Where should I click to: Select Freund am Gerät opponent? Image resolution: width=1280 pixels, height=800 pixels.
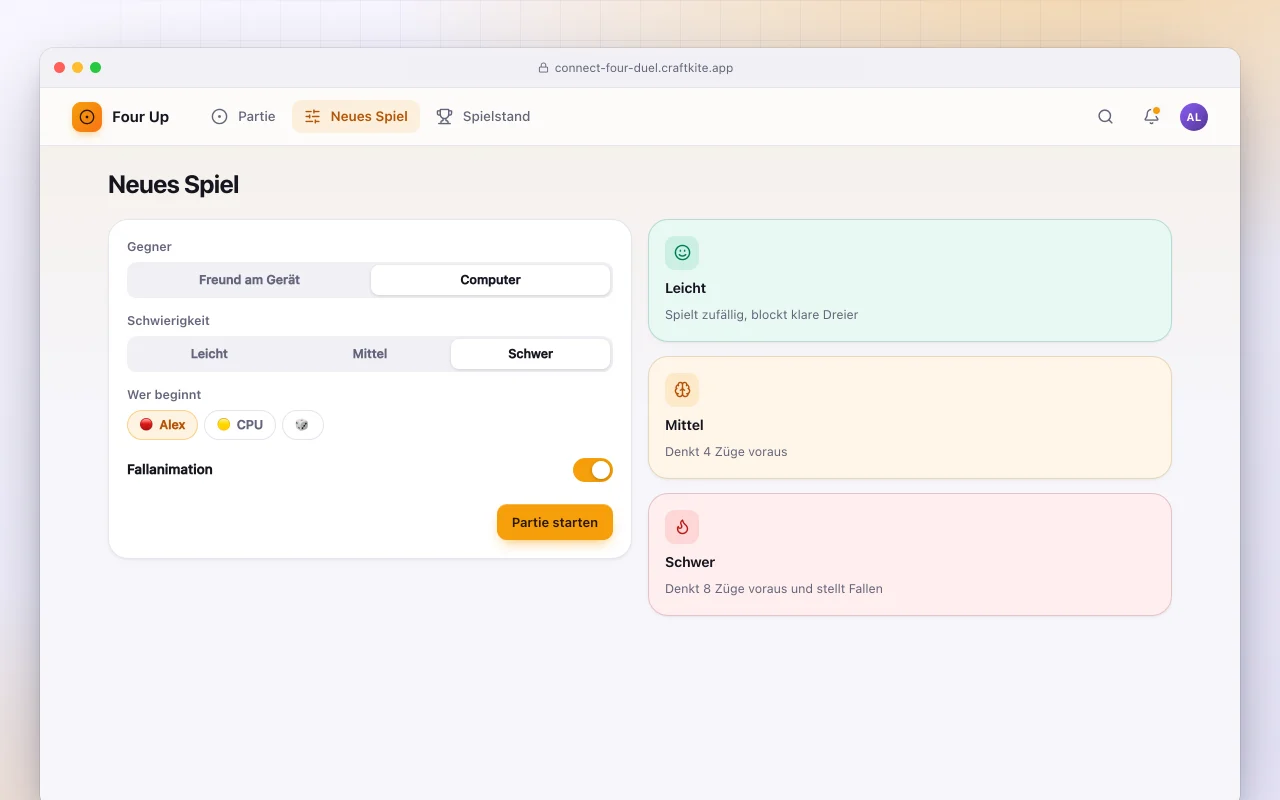point(250,280)
